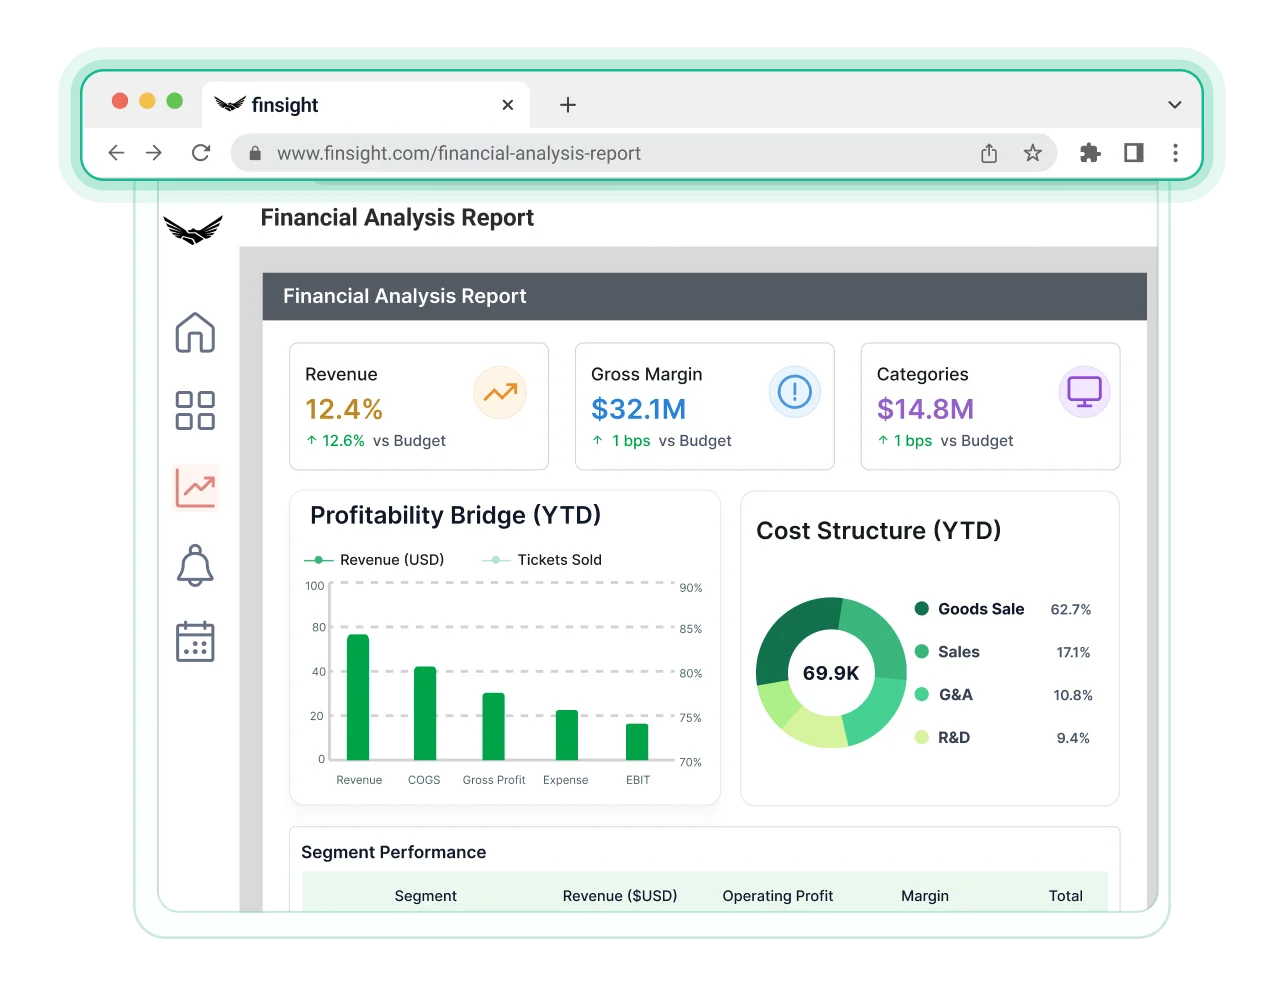
Task: Close the finsight browser tab
Action: tap(508, 105)
